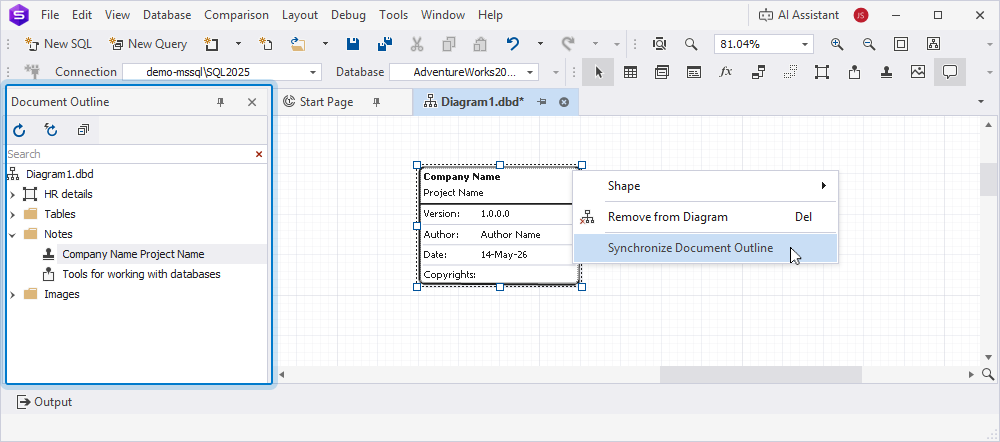Click the connection plug icon
This screenshot has width=1000, height=442.
pyautogui.click(x=31, y=71)
